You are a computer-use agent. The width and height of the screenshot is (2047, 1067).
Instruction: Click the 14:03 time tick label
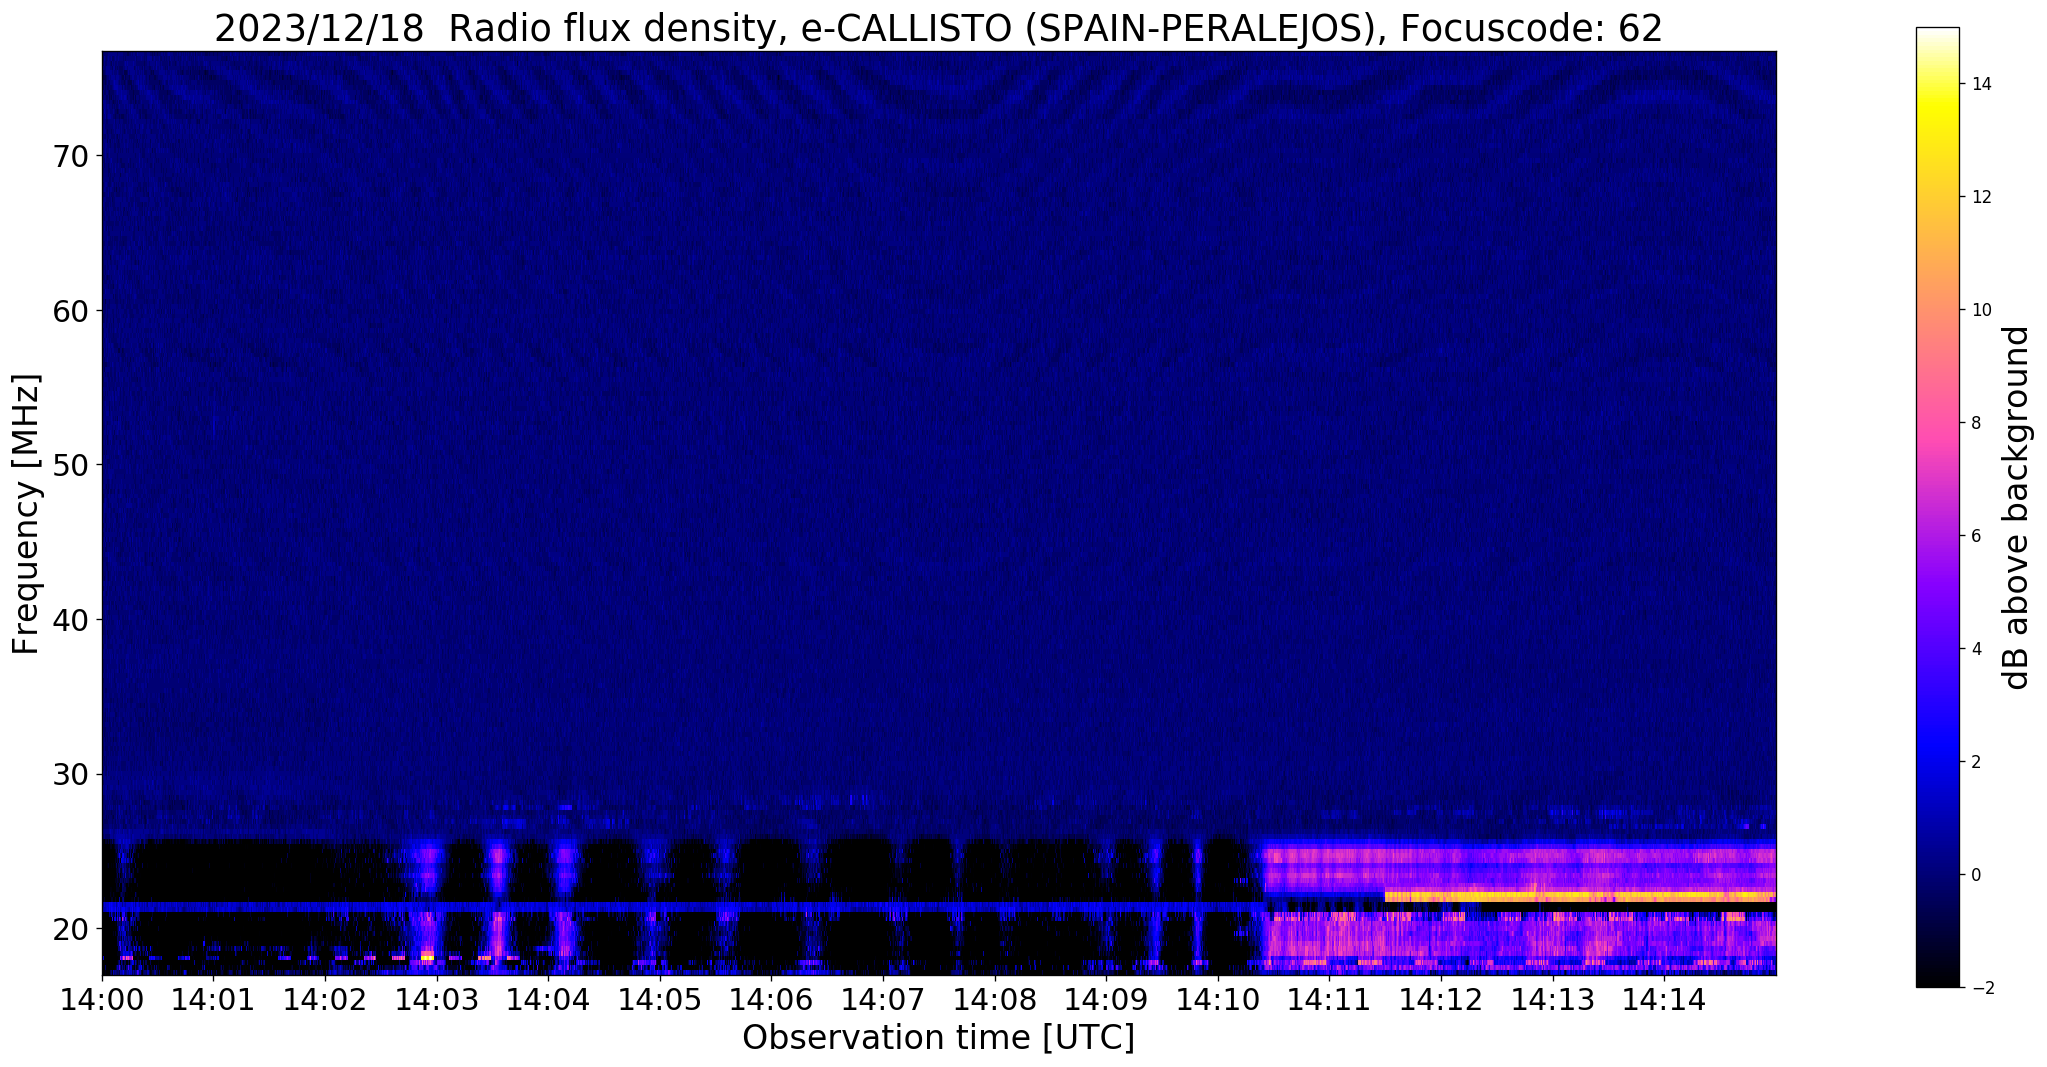pyautogui.click(x=436, y=1000)
